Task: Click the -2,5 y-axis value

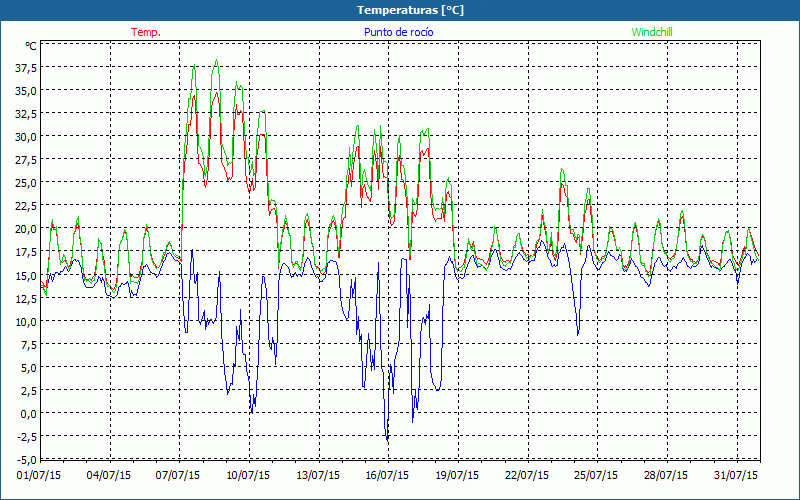Action: [x=27, y=436]
